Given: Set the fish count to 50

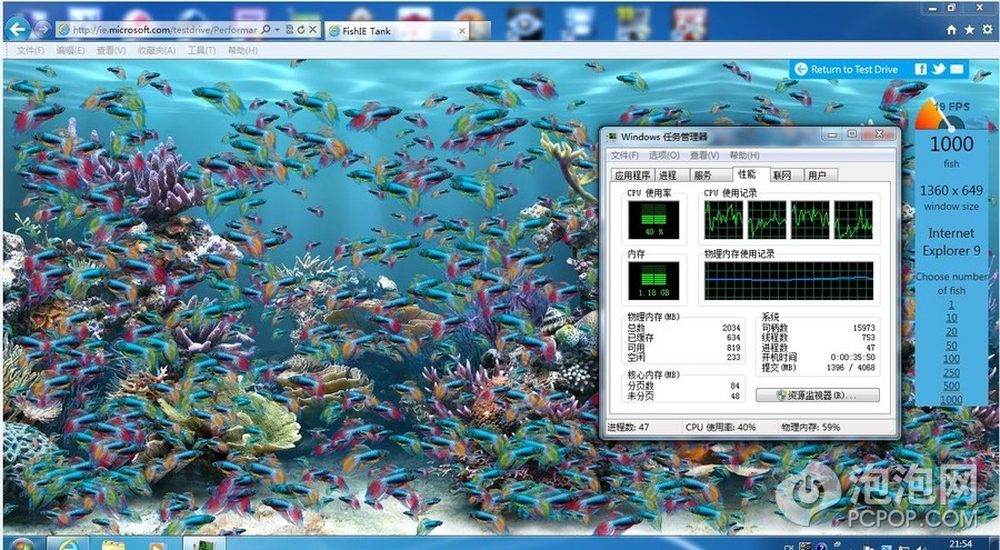Looking at the screenshot, I should (x=951, y=345).
